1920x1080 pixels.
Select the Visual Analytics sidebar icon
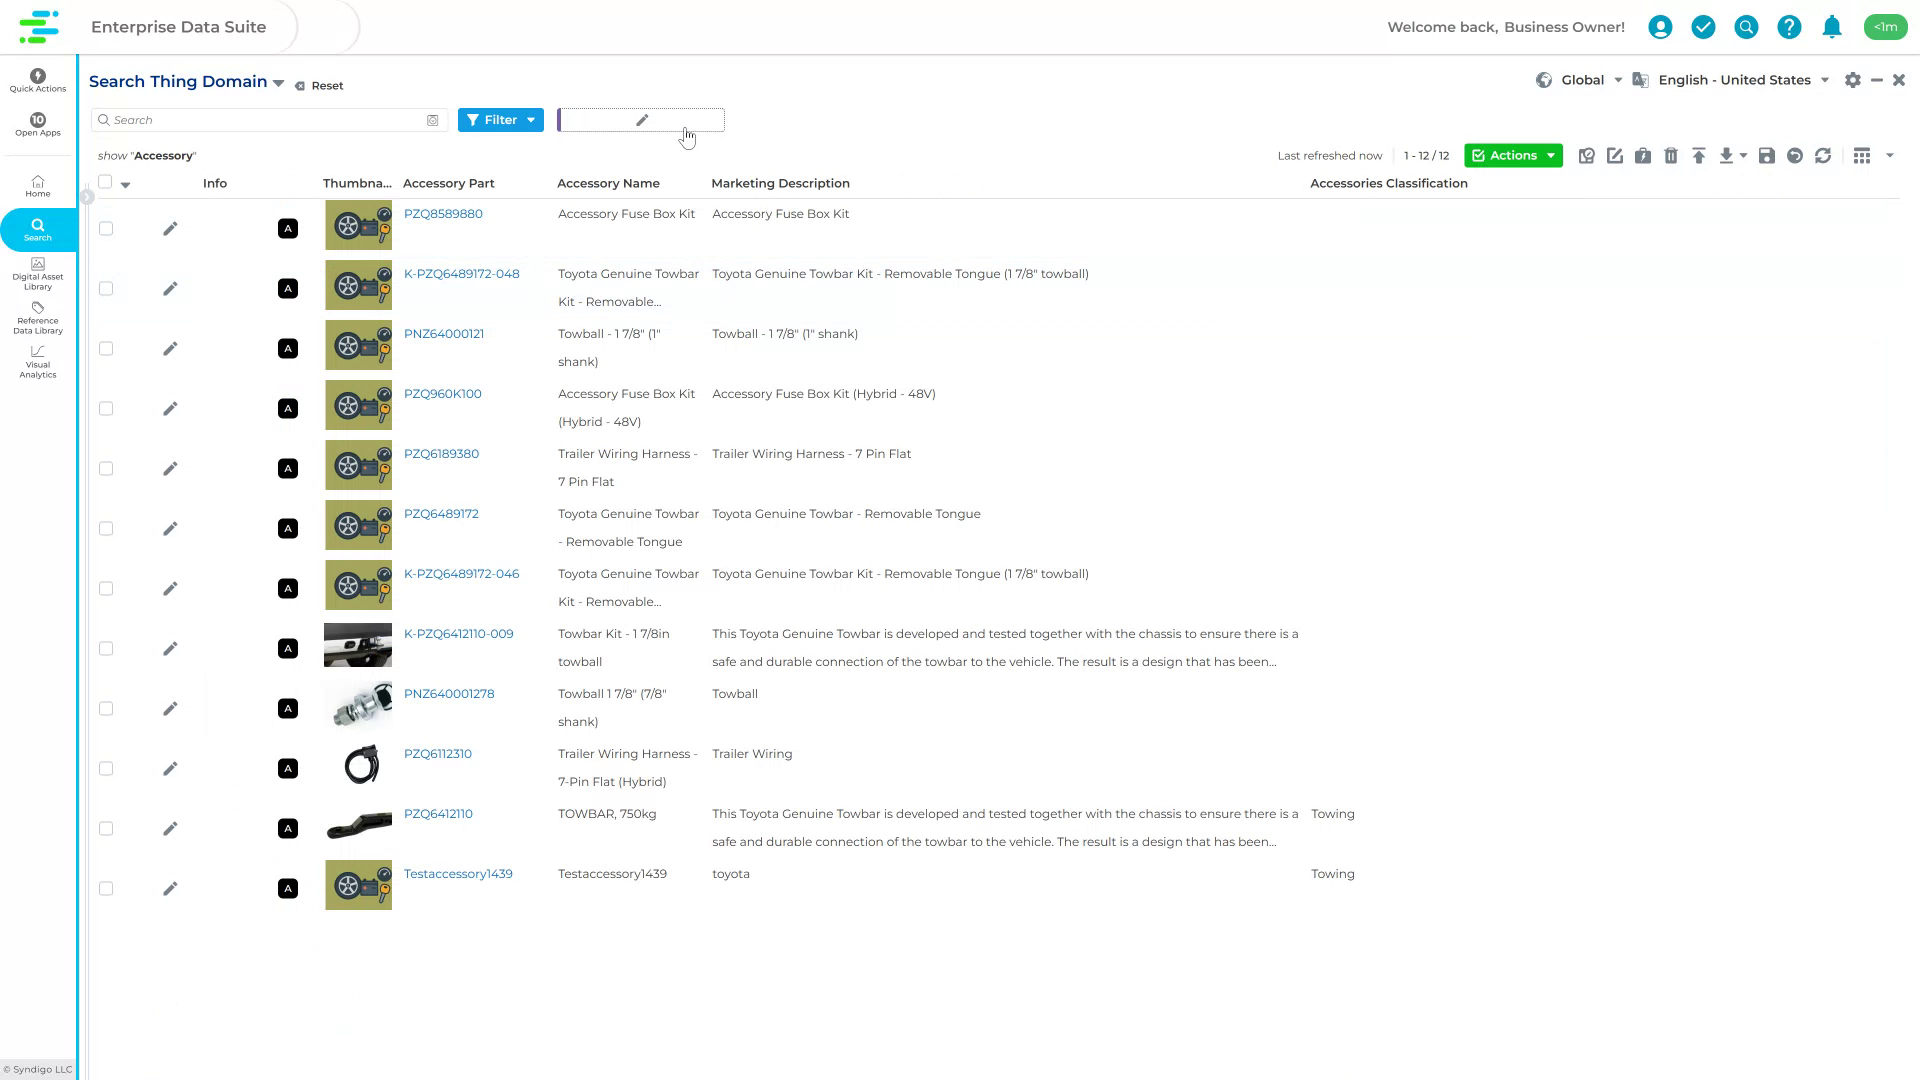tap(37, 364)
